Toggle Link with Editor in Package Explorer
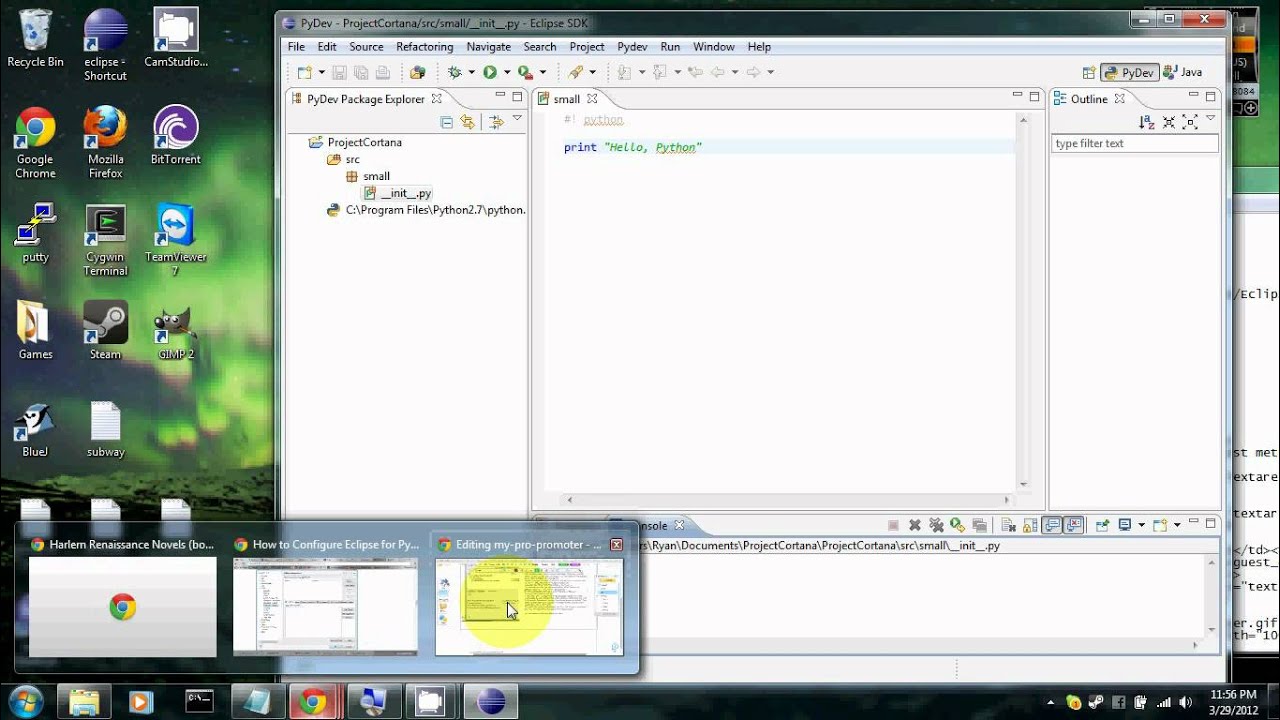The width and height of the screenshot is (1280, 720). [467, 122]
